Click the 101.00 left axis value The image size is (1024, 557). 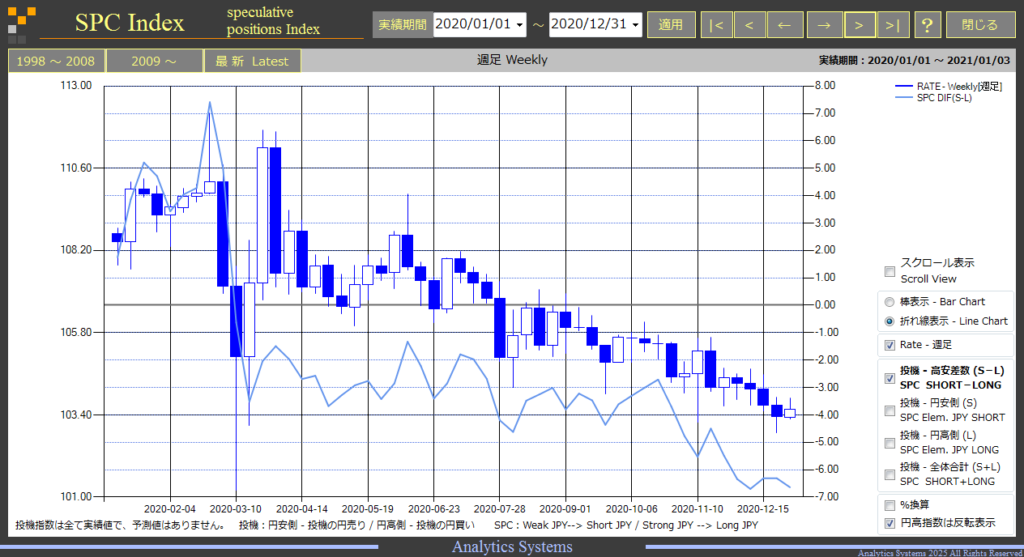pos(76,496)
